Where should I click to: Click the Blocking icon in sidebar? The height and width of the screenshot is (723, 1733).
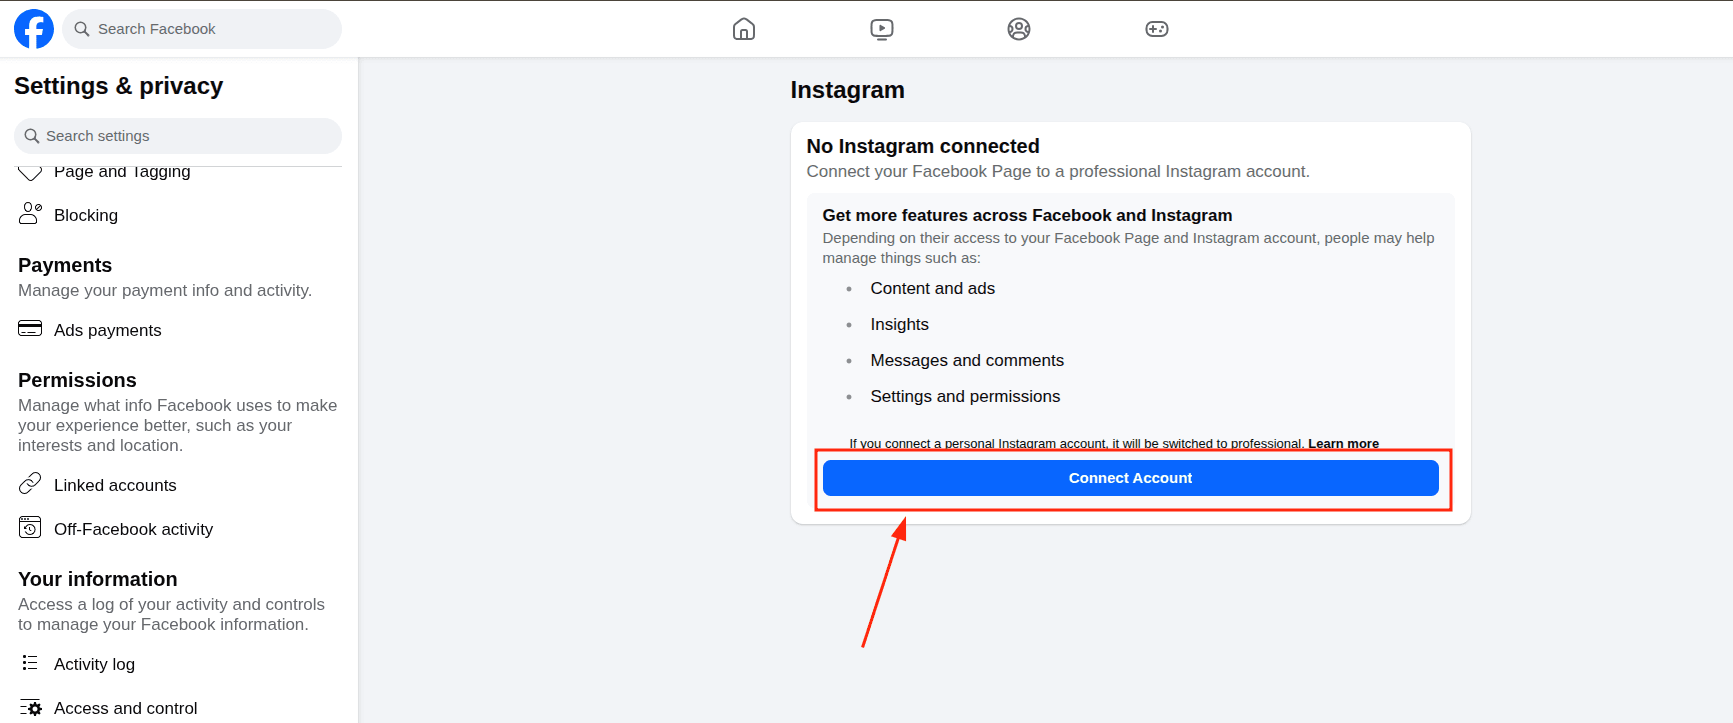(30, 214)
